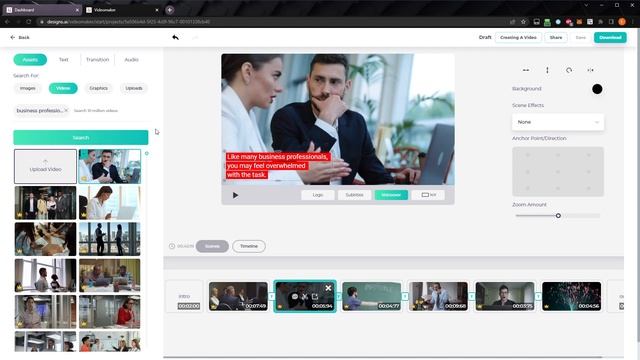
Task: Select the bottom-right anchor point
Action: click(x=589, y=188)
